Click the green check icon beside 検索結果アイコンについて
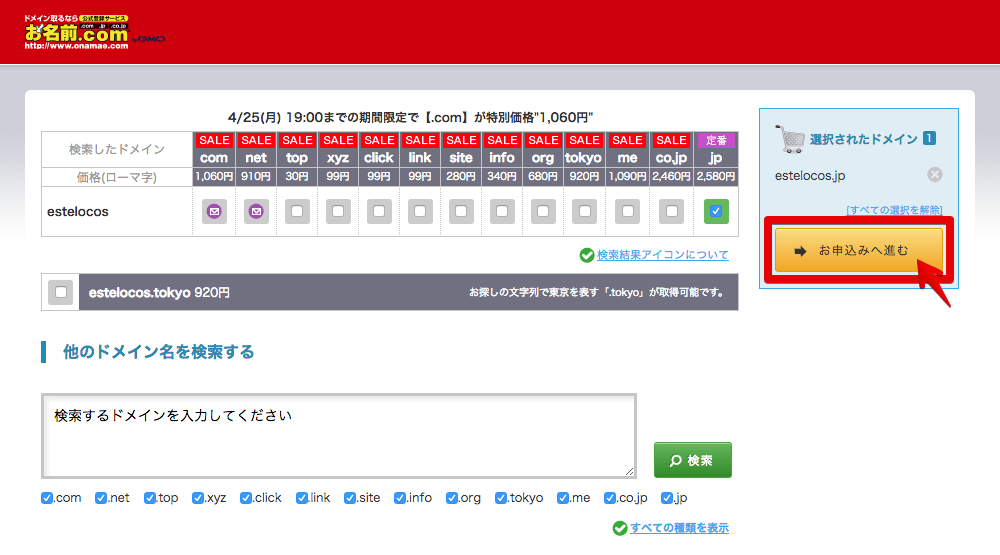 click(587, 255)
